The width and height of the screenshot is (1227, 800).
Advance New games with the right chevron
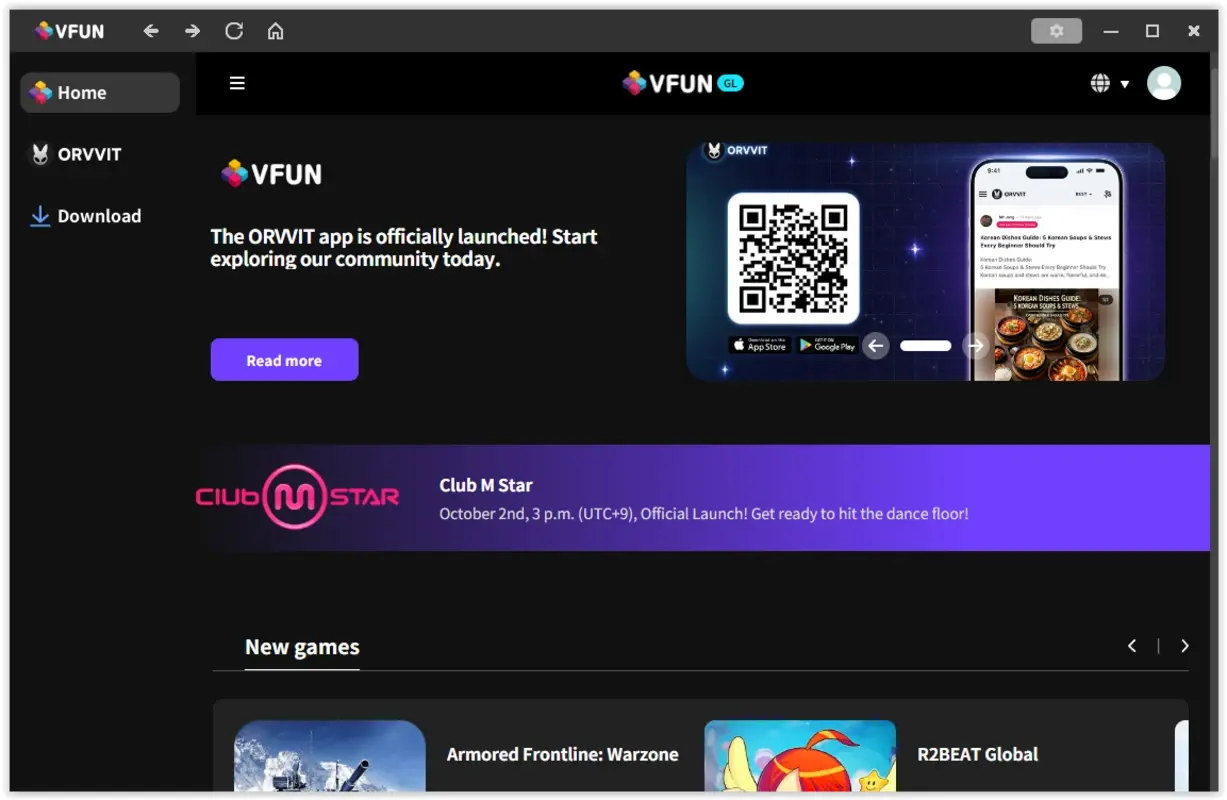pyautogui.click(x=1185, y=646)
